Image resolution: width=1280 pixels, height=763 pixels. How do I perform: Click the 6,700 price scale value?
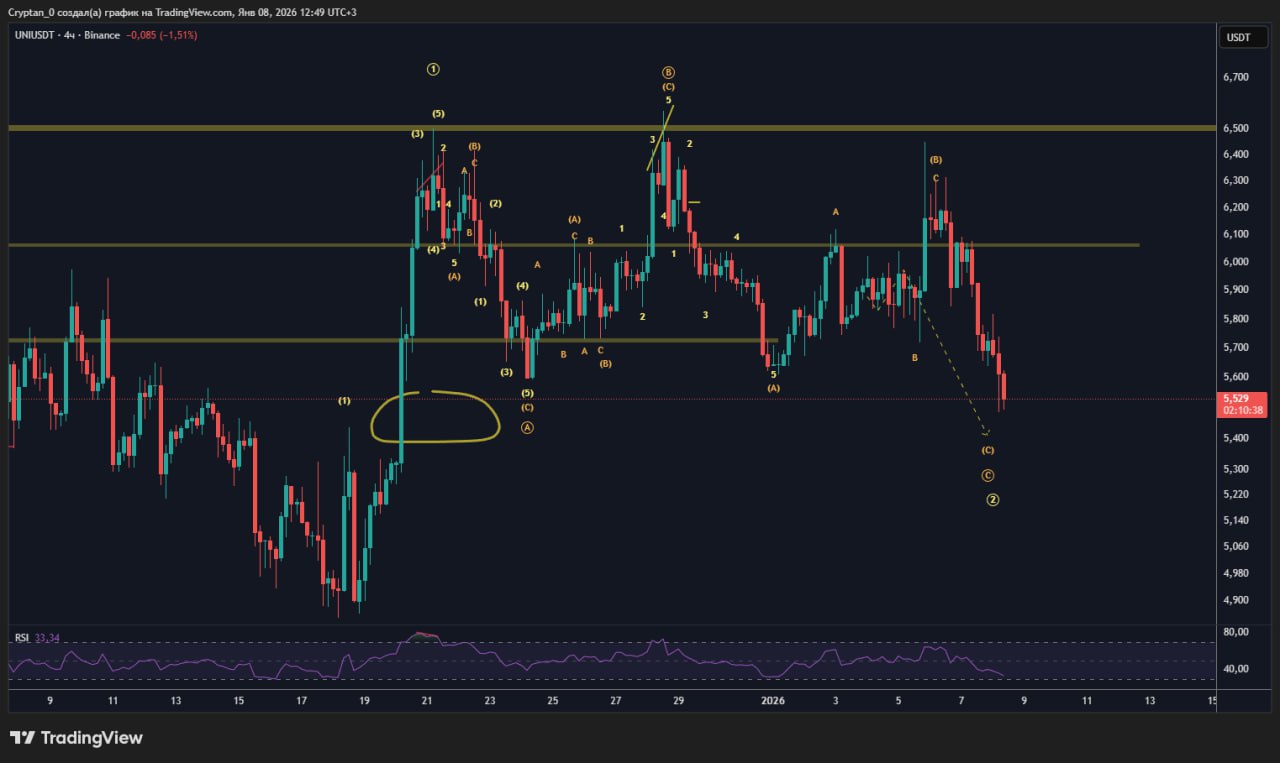point(1236,77)
